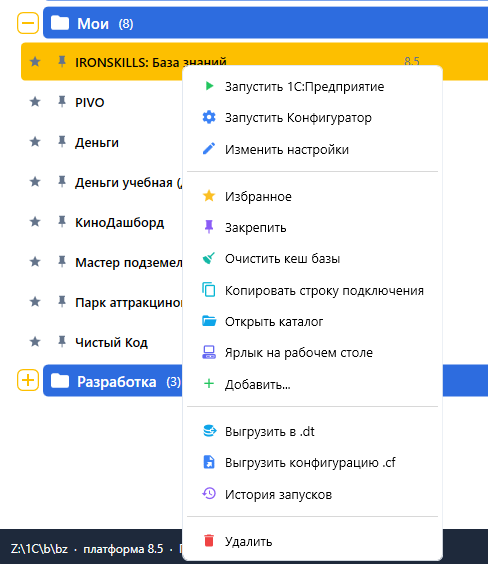
Task: Click the copy icon for connection string
Action: [x=209, y=290]
